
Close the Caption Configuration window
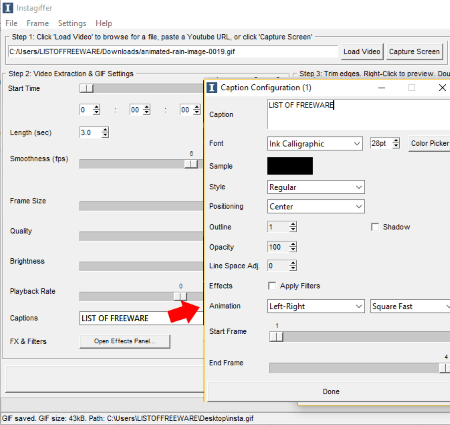point(442,88)
